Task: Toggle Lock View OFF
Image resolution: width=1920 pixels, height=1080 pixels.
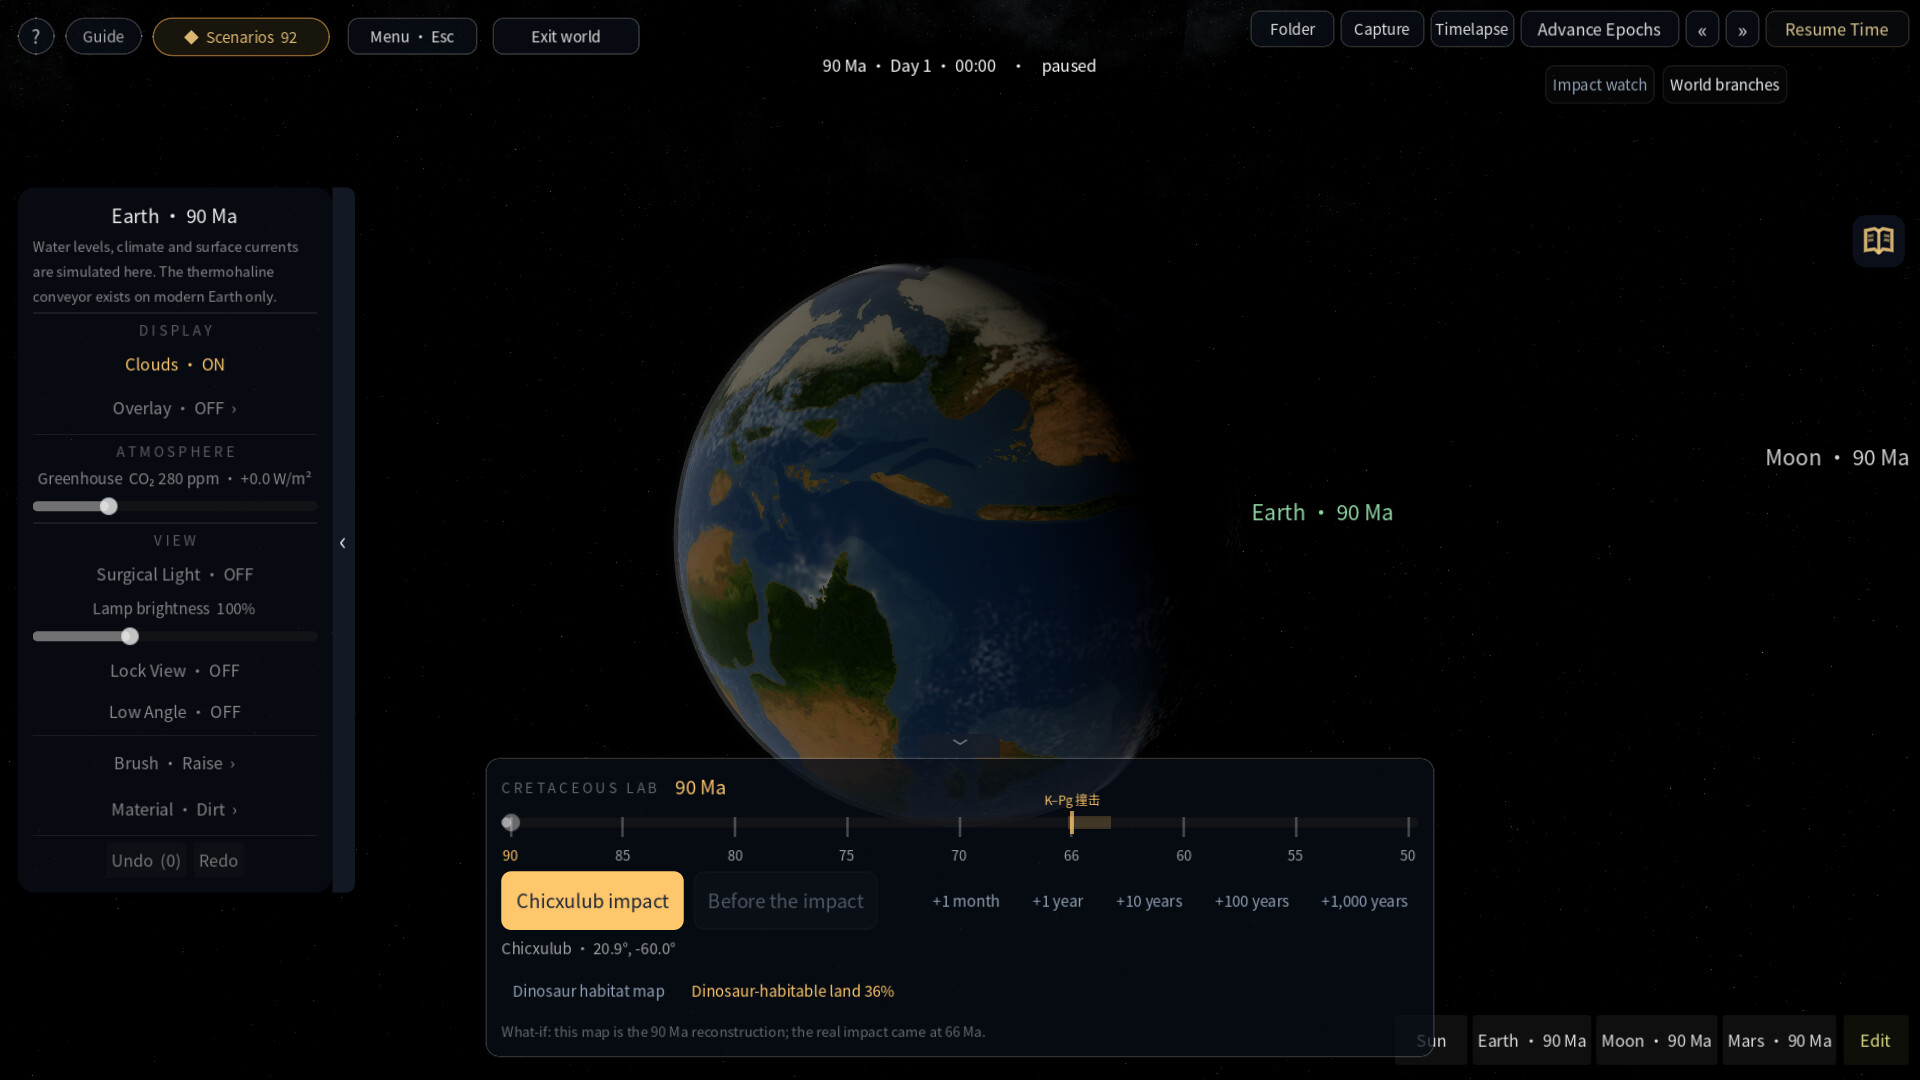Action: pyautogui.click(x=175, y=671)
